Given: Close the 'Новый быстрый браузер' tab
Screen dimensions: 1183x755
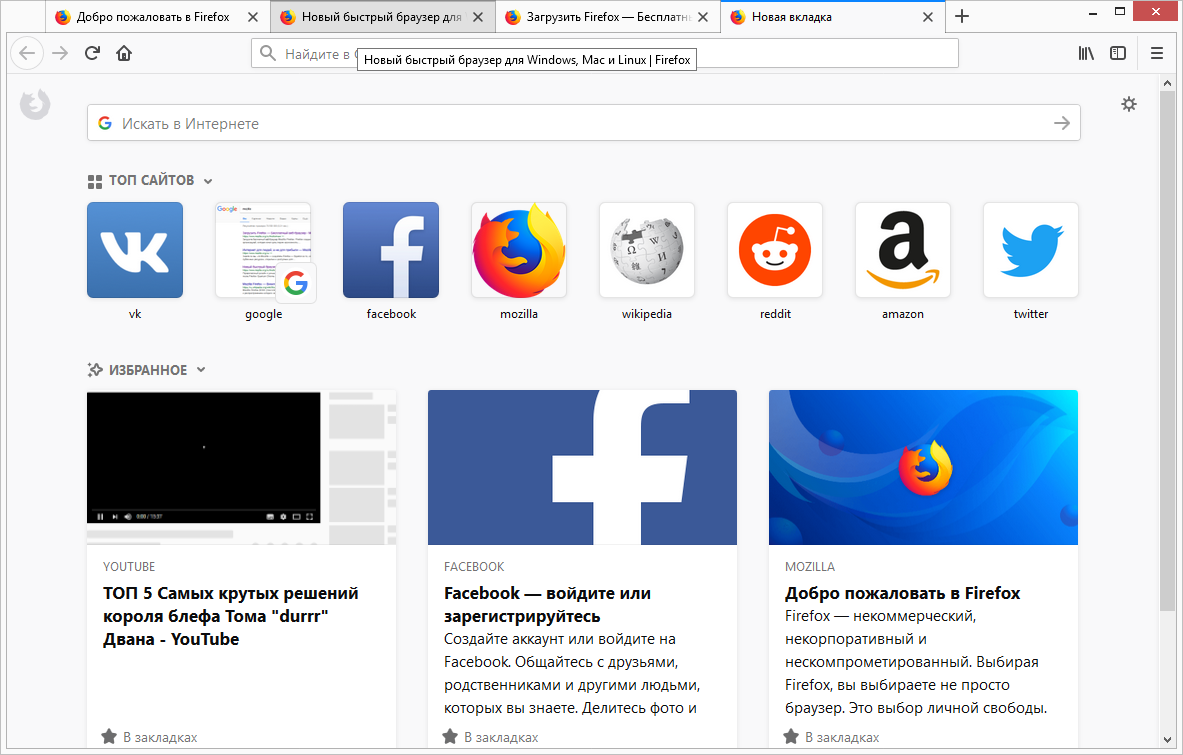Looking at the screenshot, I should pos(478,17).
